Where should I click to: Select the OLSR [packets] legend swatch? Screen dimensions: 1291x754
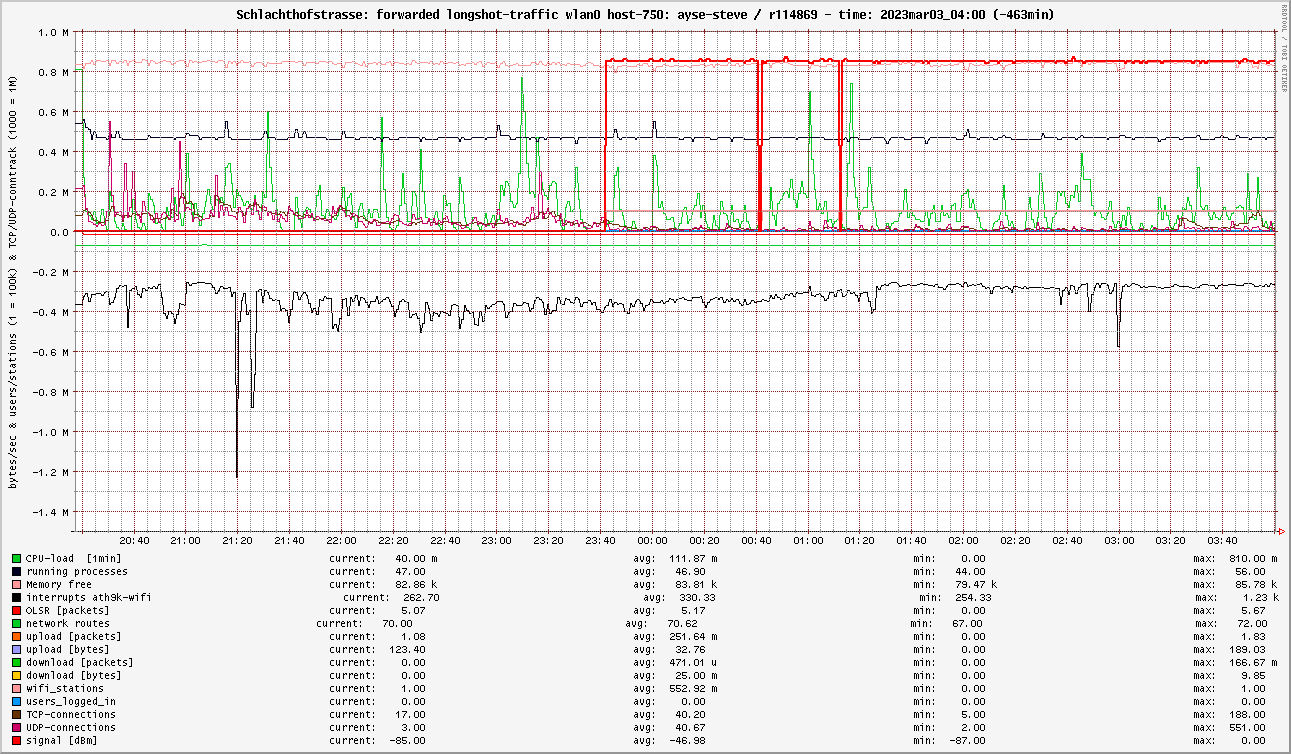coord(17,610)
